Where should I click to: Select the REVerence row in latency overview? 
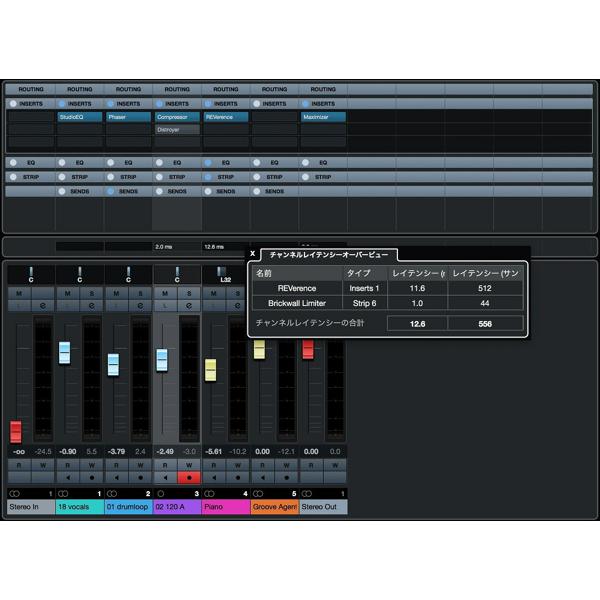(388, 288)
